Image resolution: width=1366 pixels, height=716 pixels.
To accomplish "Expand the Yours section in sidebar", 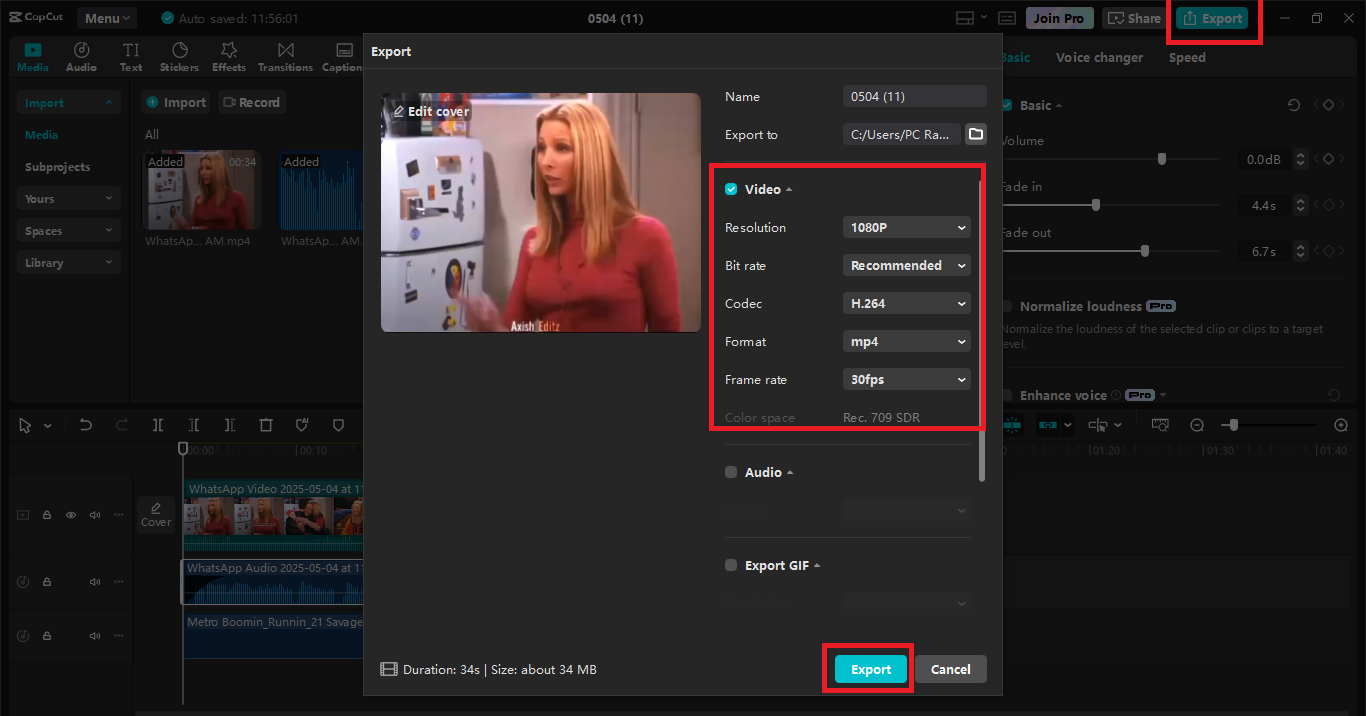I will pos(68,199).
